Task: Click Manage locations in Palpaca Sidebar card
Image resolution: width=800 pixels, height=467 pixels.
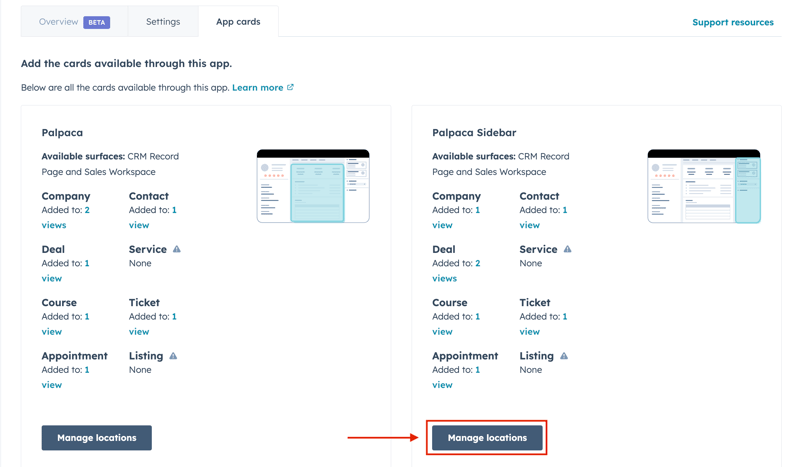Action: point(487,438)
